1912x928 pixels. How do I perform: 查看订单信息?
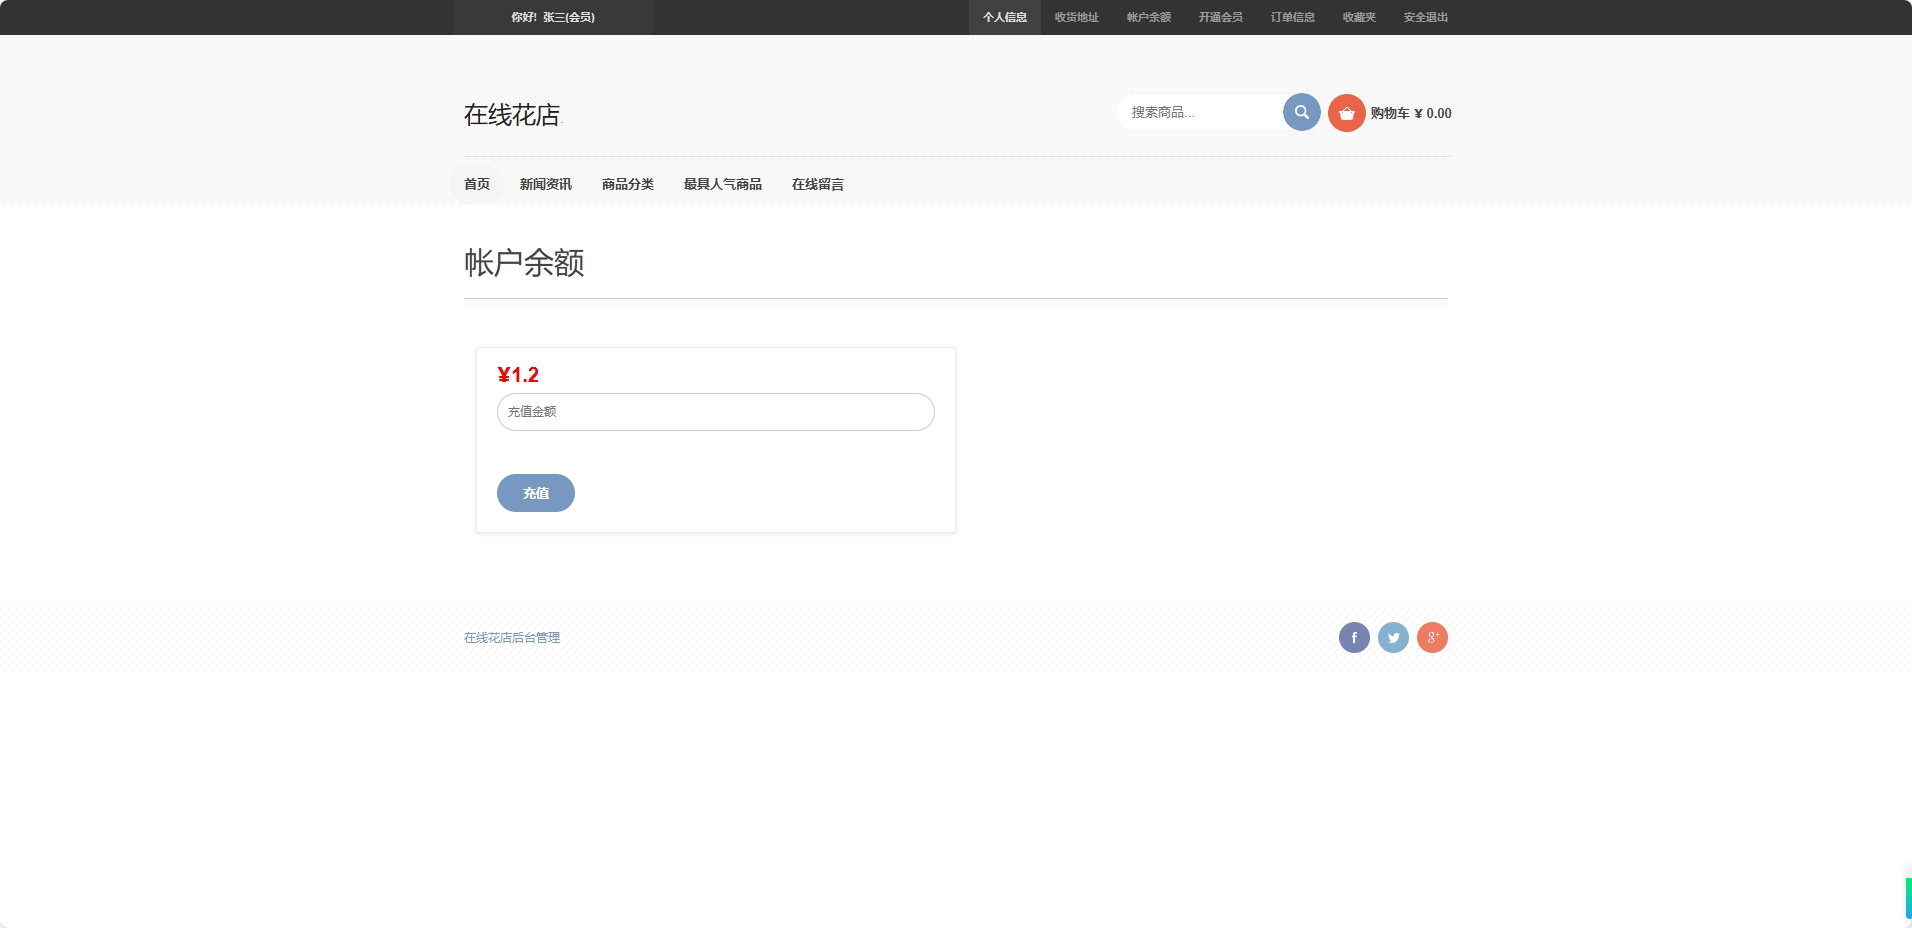1292,17
